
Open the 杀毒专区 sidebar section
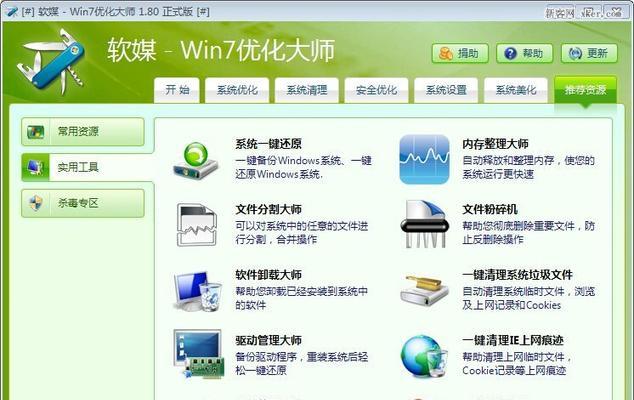coord(83,203)
